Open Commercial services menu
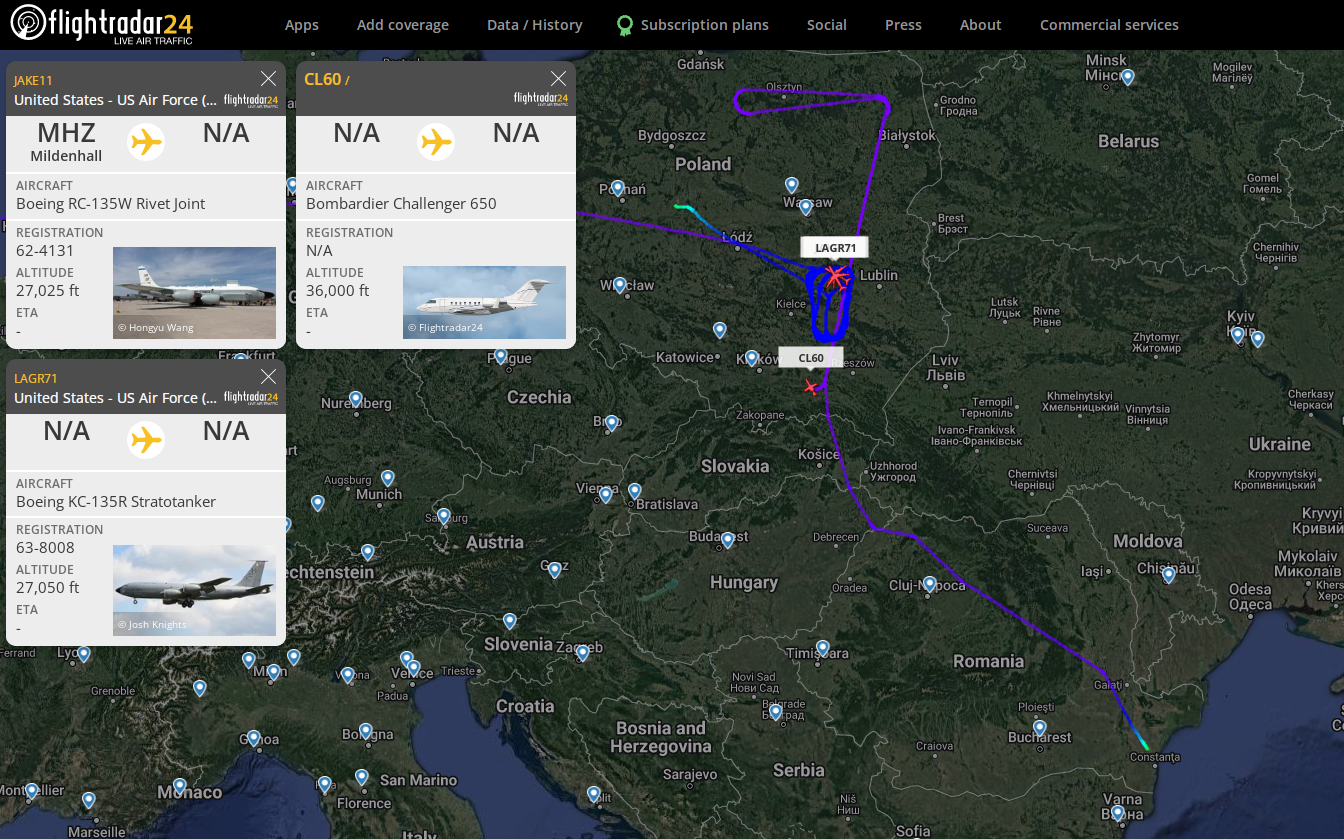Viewport: 1344px width, 839px height. [1109, 25]
